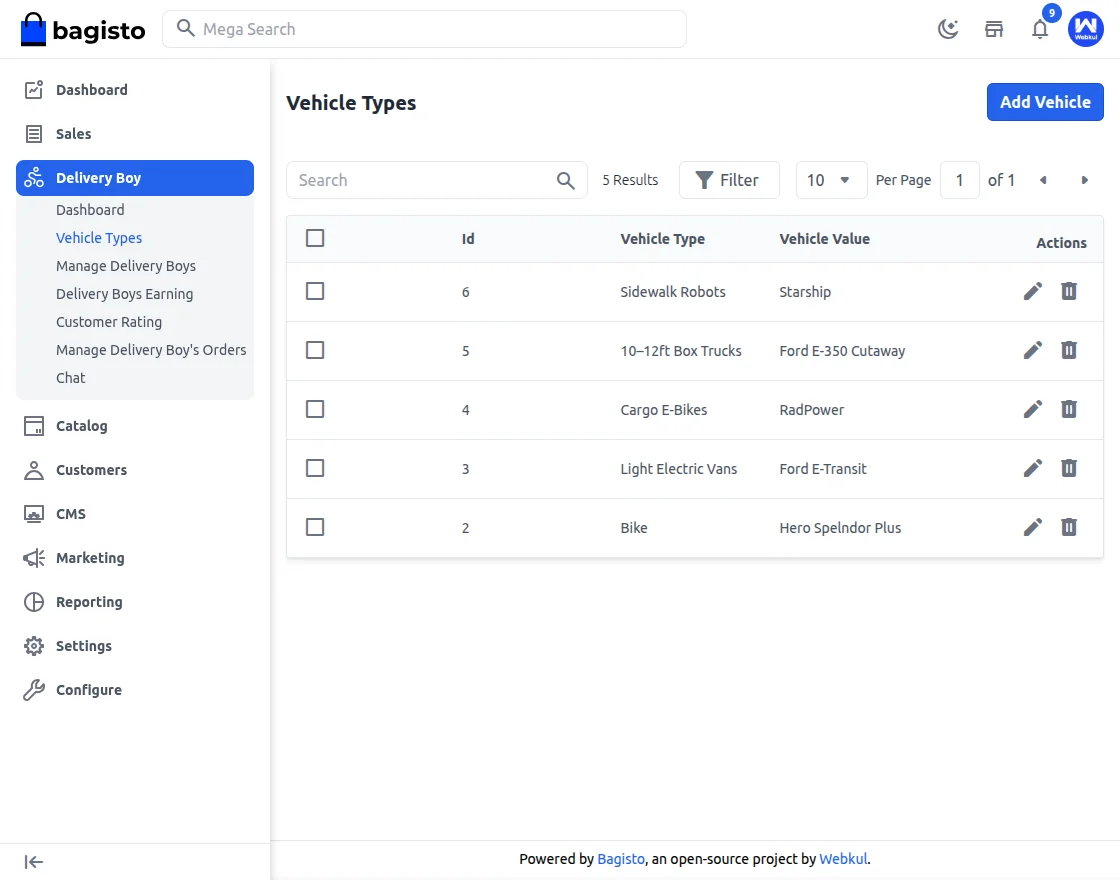
Task: Toggle dark mode moon icon
Action: pos(948,29)
